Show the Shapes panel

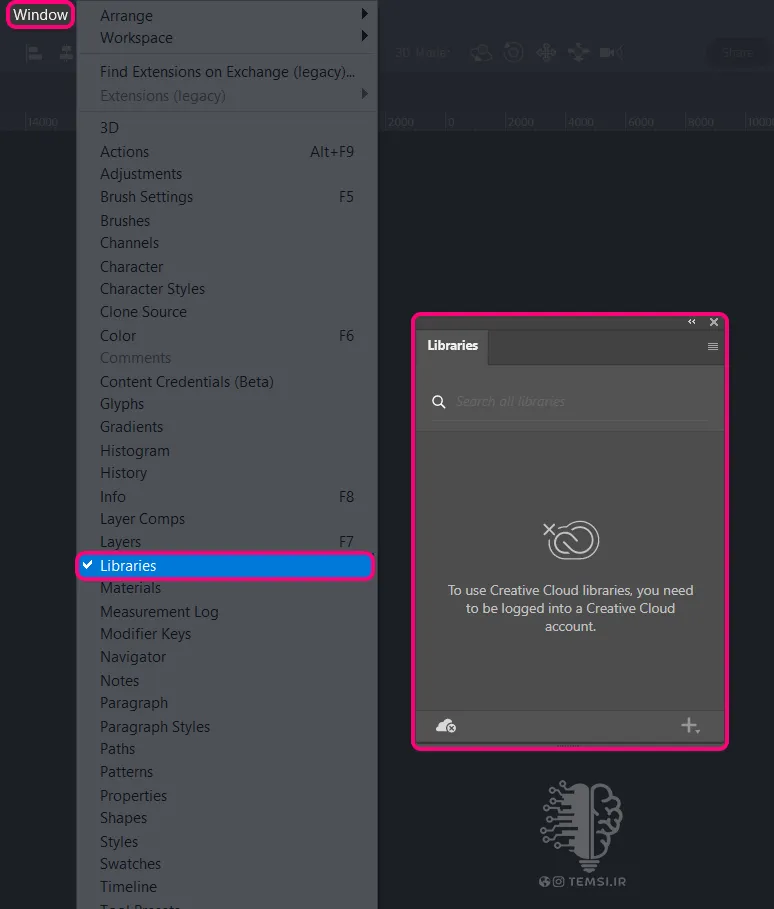click(227, 817)
